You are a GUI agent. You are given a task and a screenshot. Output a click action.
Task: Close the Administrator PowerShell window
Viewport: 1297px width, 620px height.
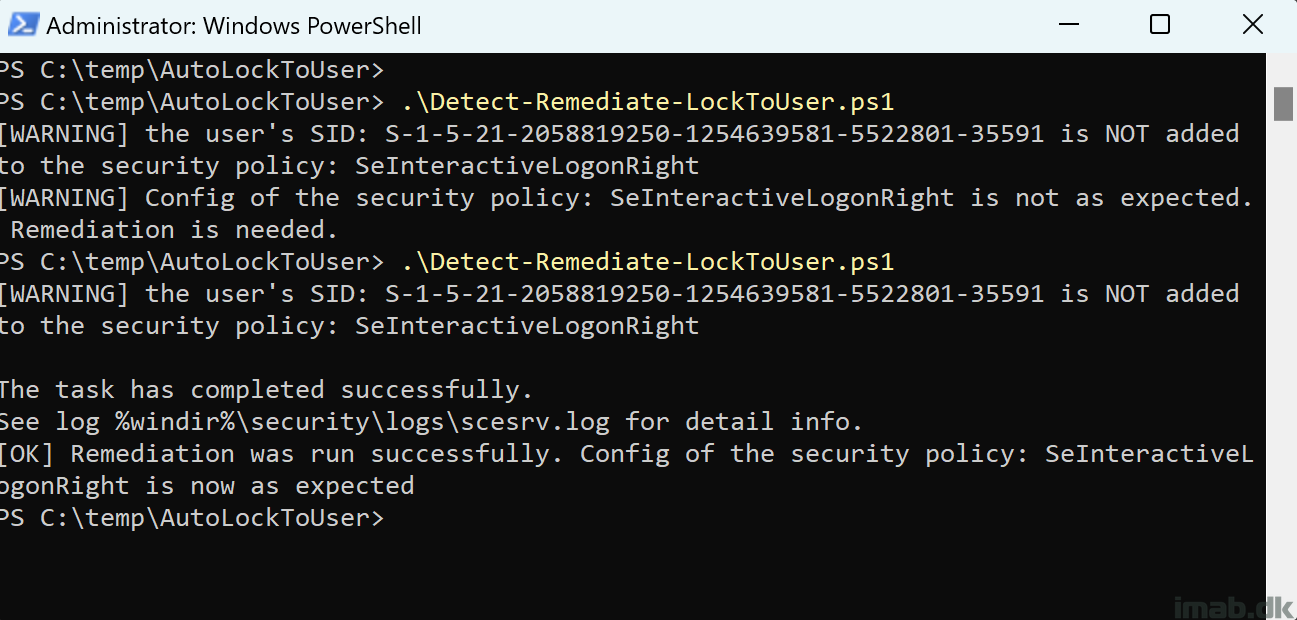1251,25
